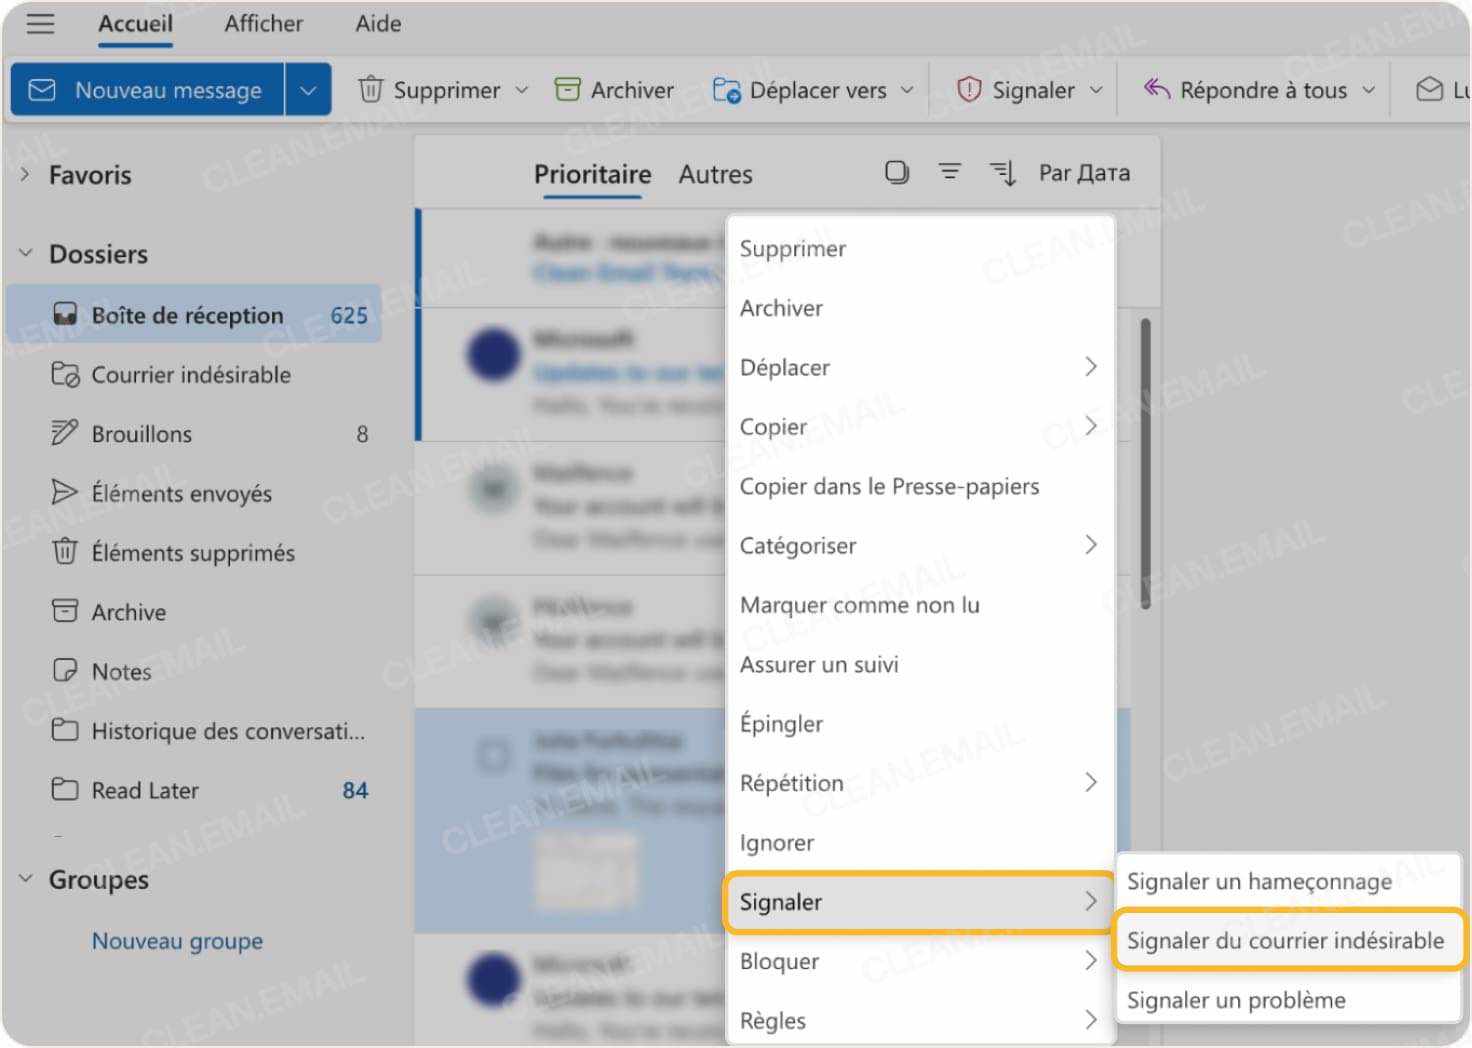Expand the Favoris section
This screenshot has height=1048, width=1472.
[26, 174]
